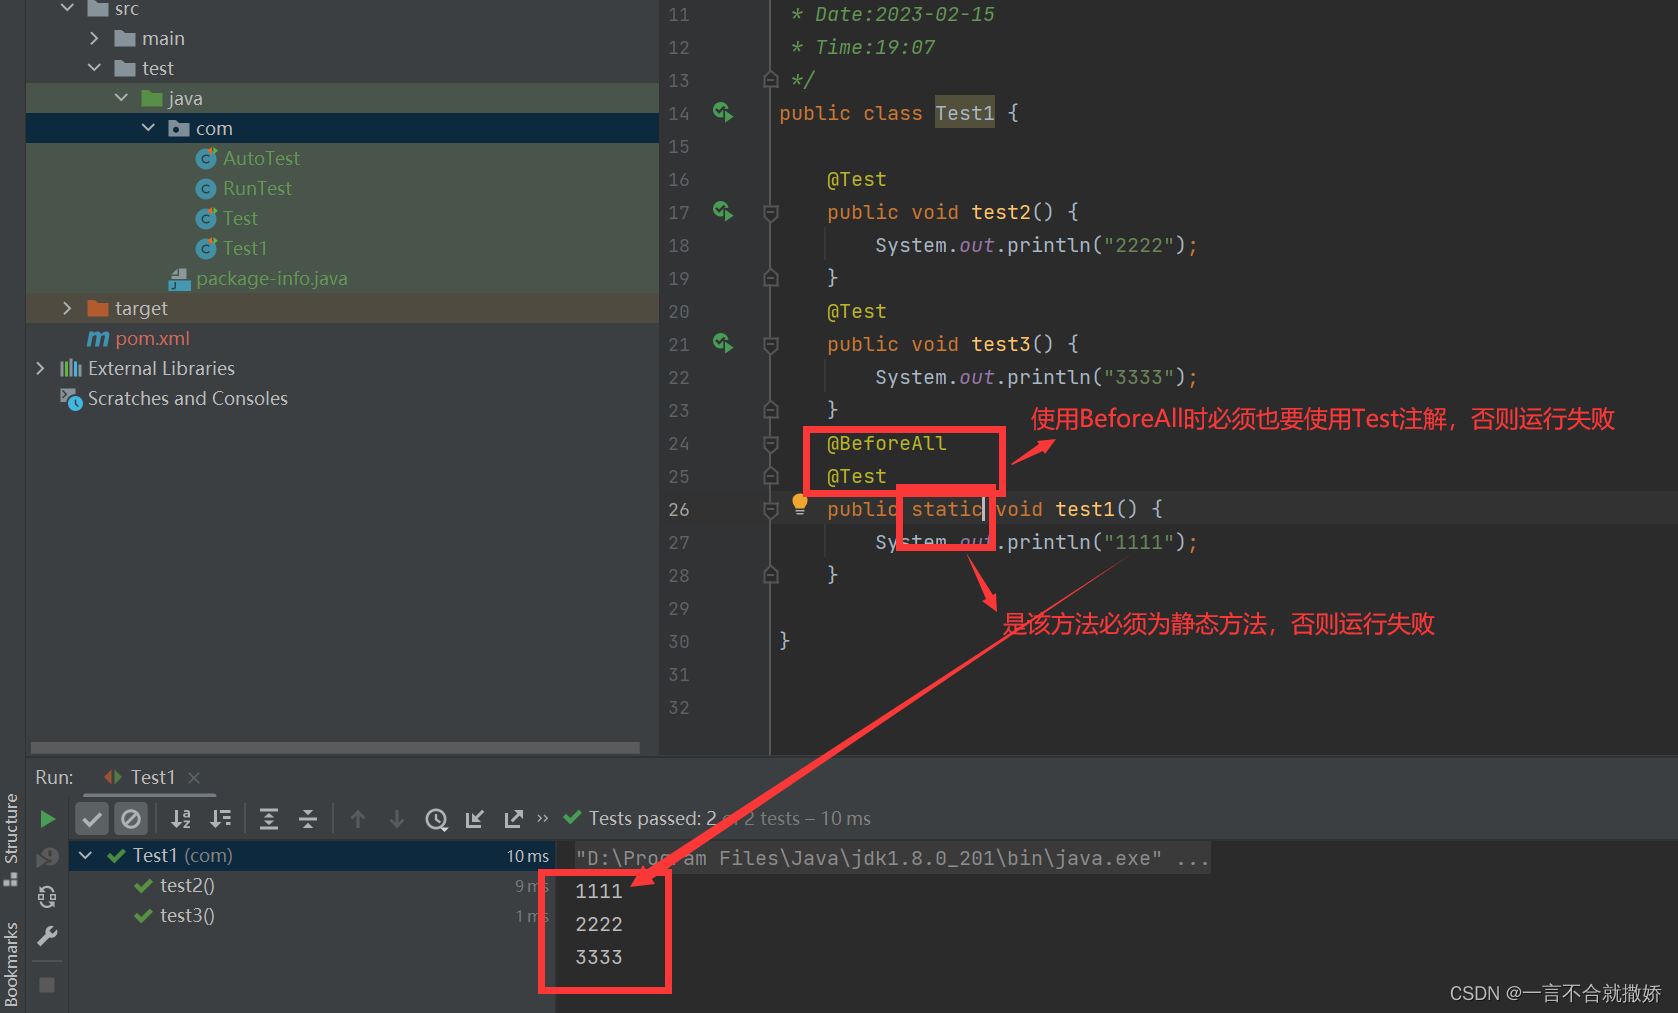The height and width of the screenshot is (1013, 1678).
Task: Open the AutoTest class file
Action: (x=261, y=158)
